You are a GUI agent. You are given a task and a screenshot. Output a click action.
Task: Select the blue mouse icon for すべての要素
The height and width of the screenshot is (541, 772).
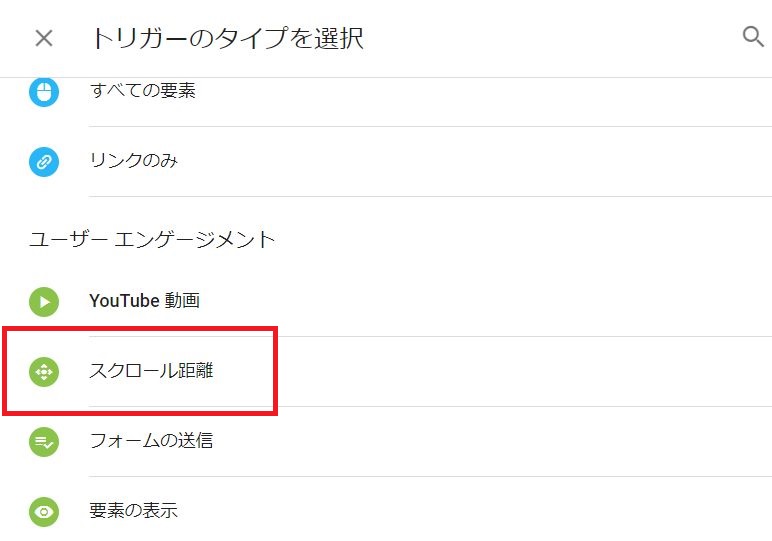(44, 92)
